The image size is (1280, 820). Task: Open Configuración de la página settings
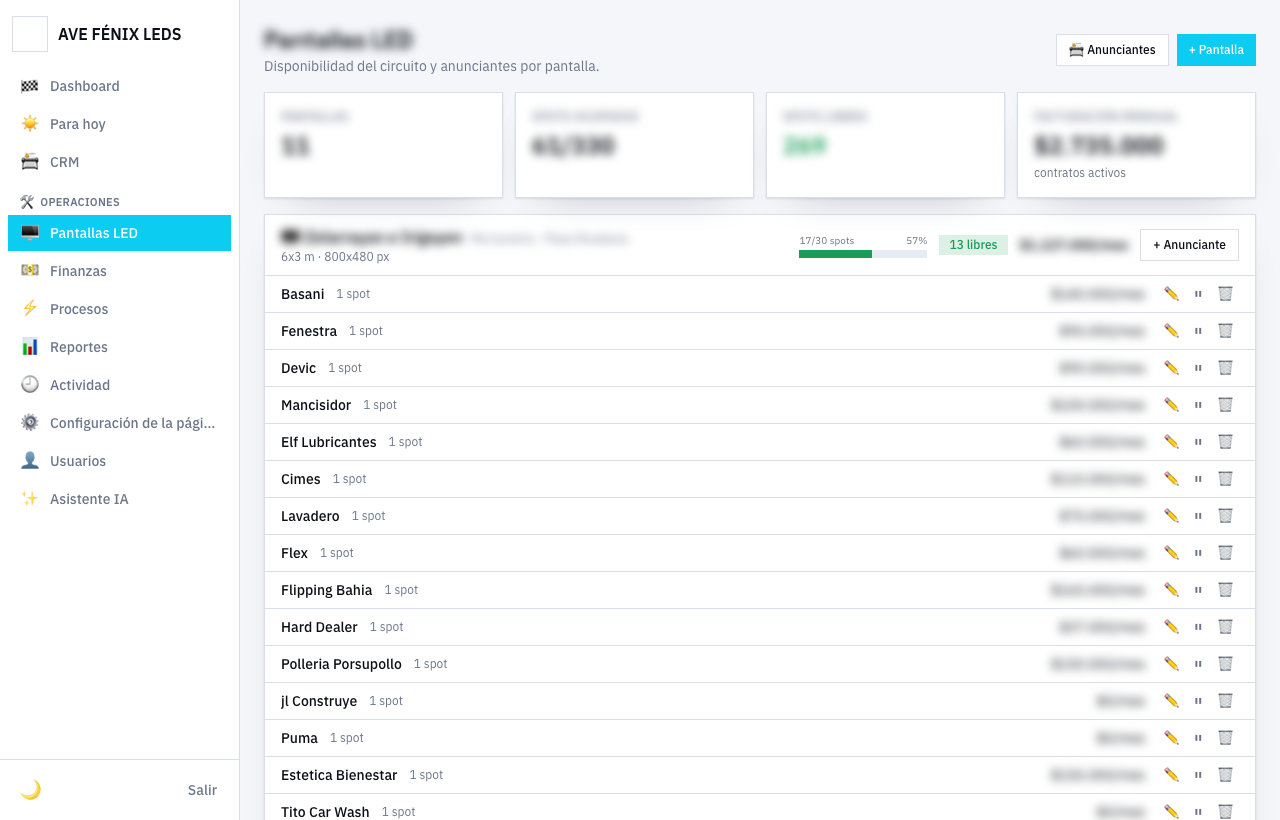point(119,423)
